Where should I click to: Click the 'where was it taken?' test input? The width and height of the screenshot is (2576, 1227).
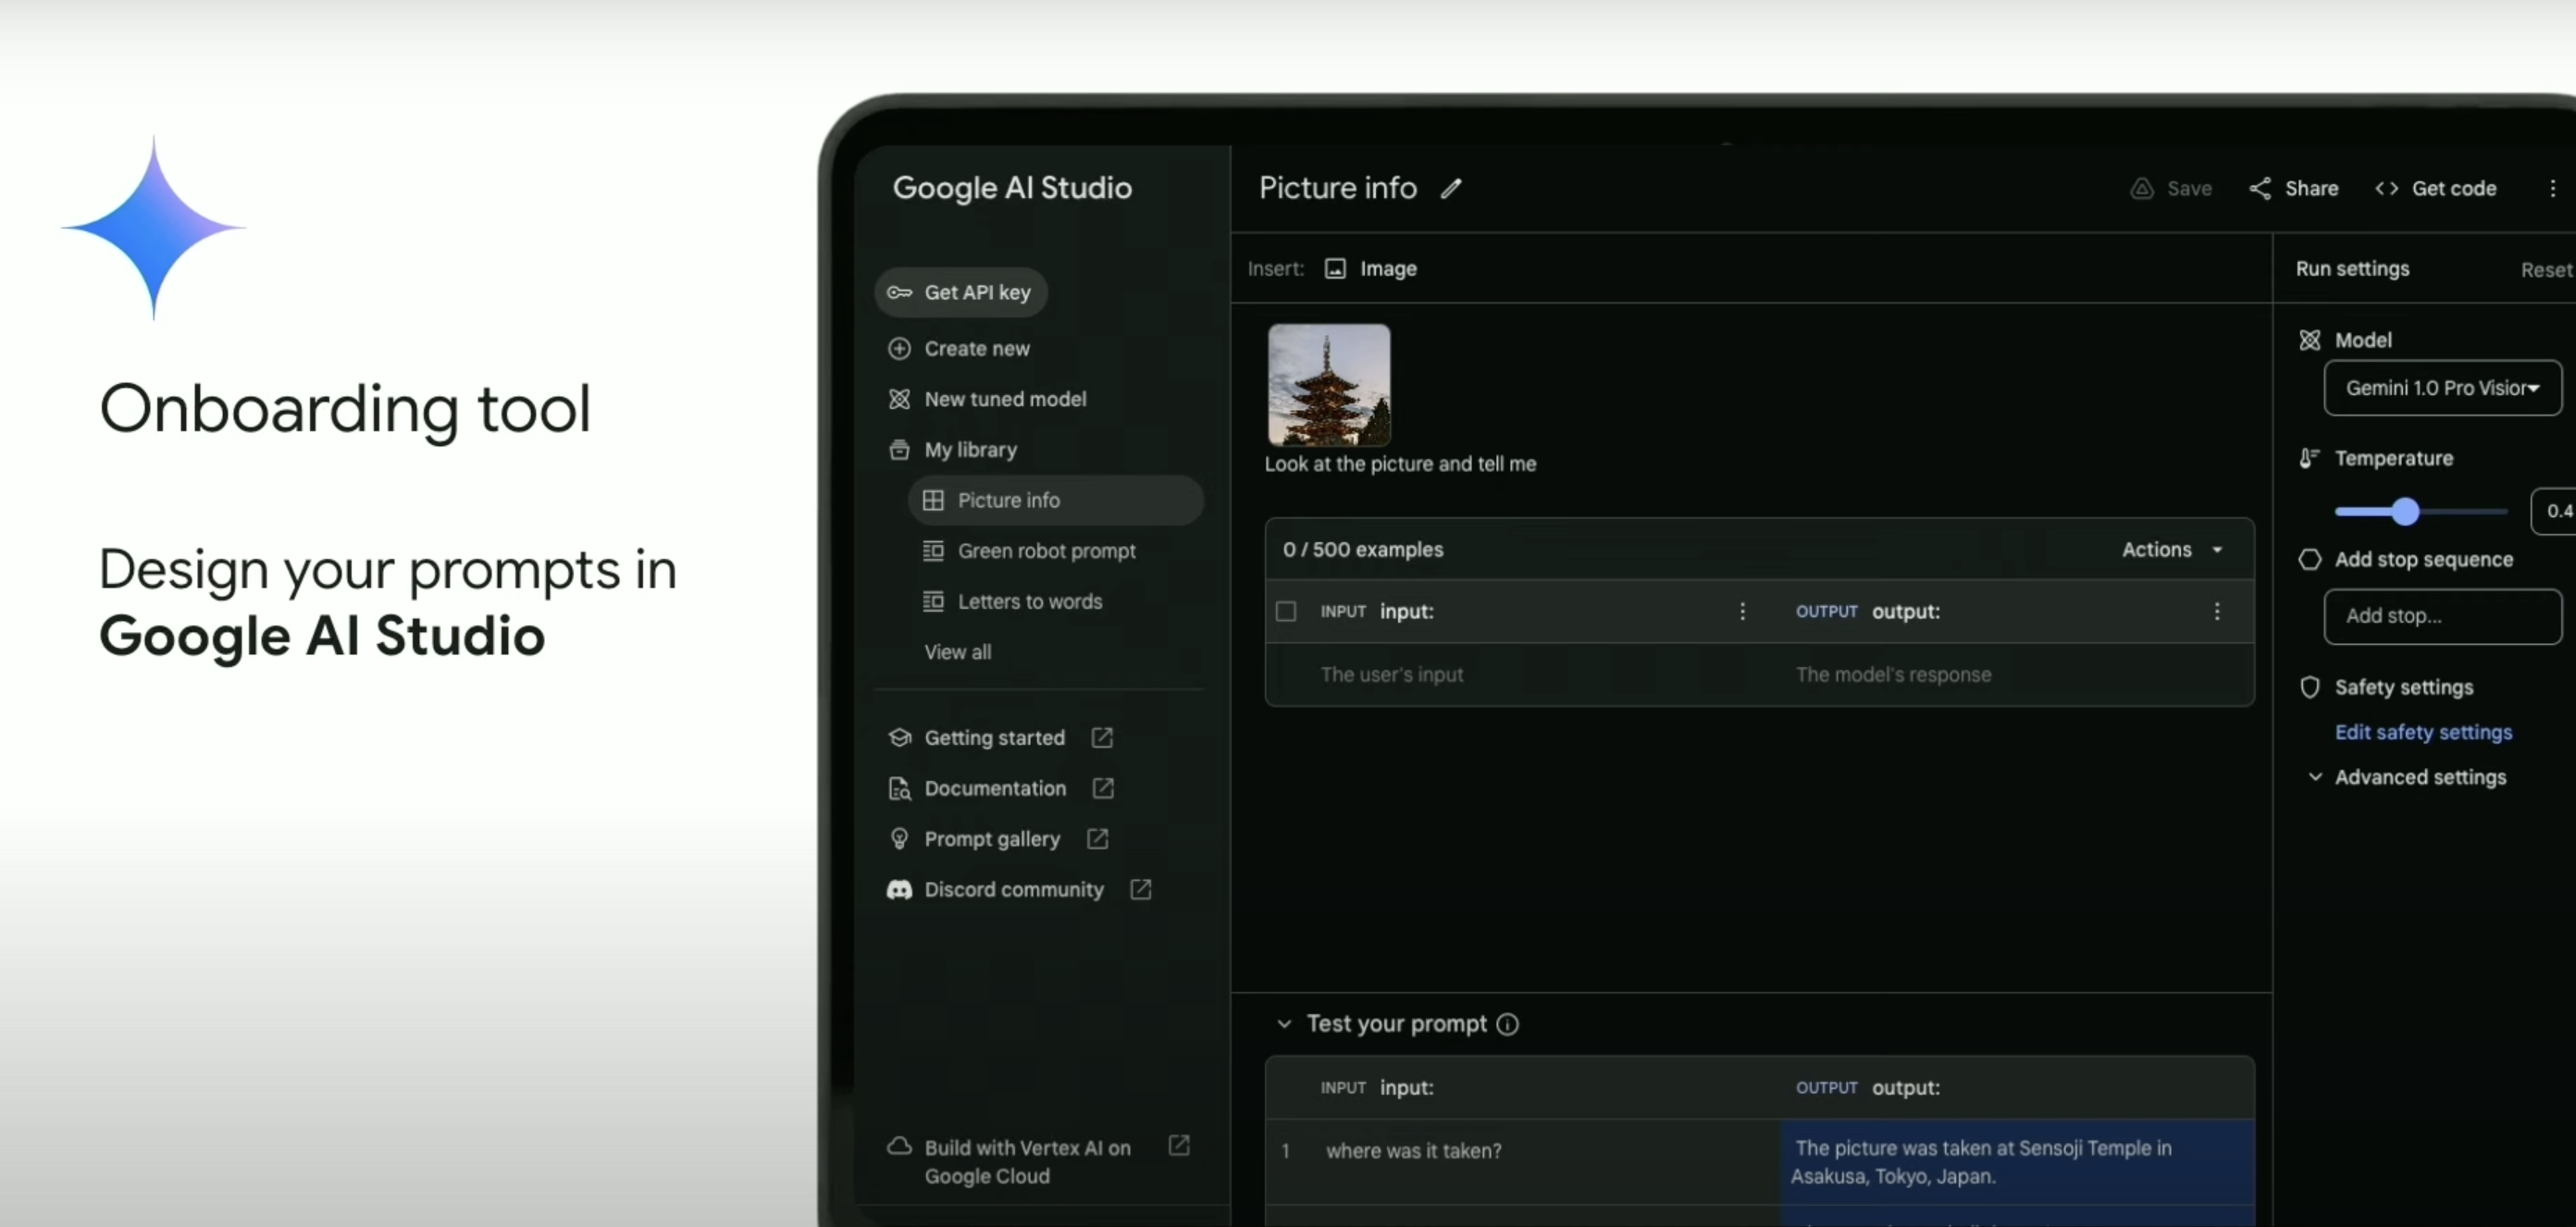[1413, 1151]
